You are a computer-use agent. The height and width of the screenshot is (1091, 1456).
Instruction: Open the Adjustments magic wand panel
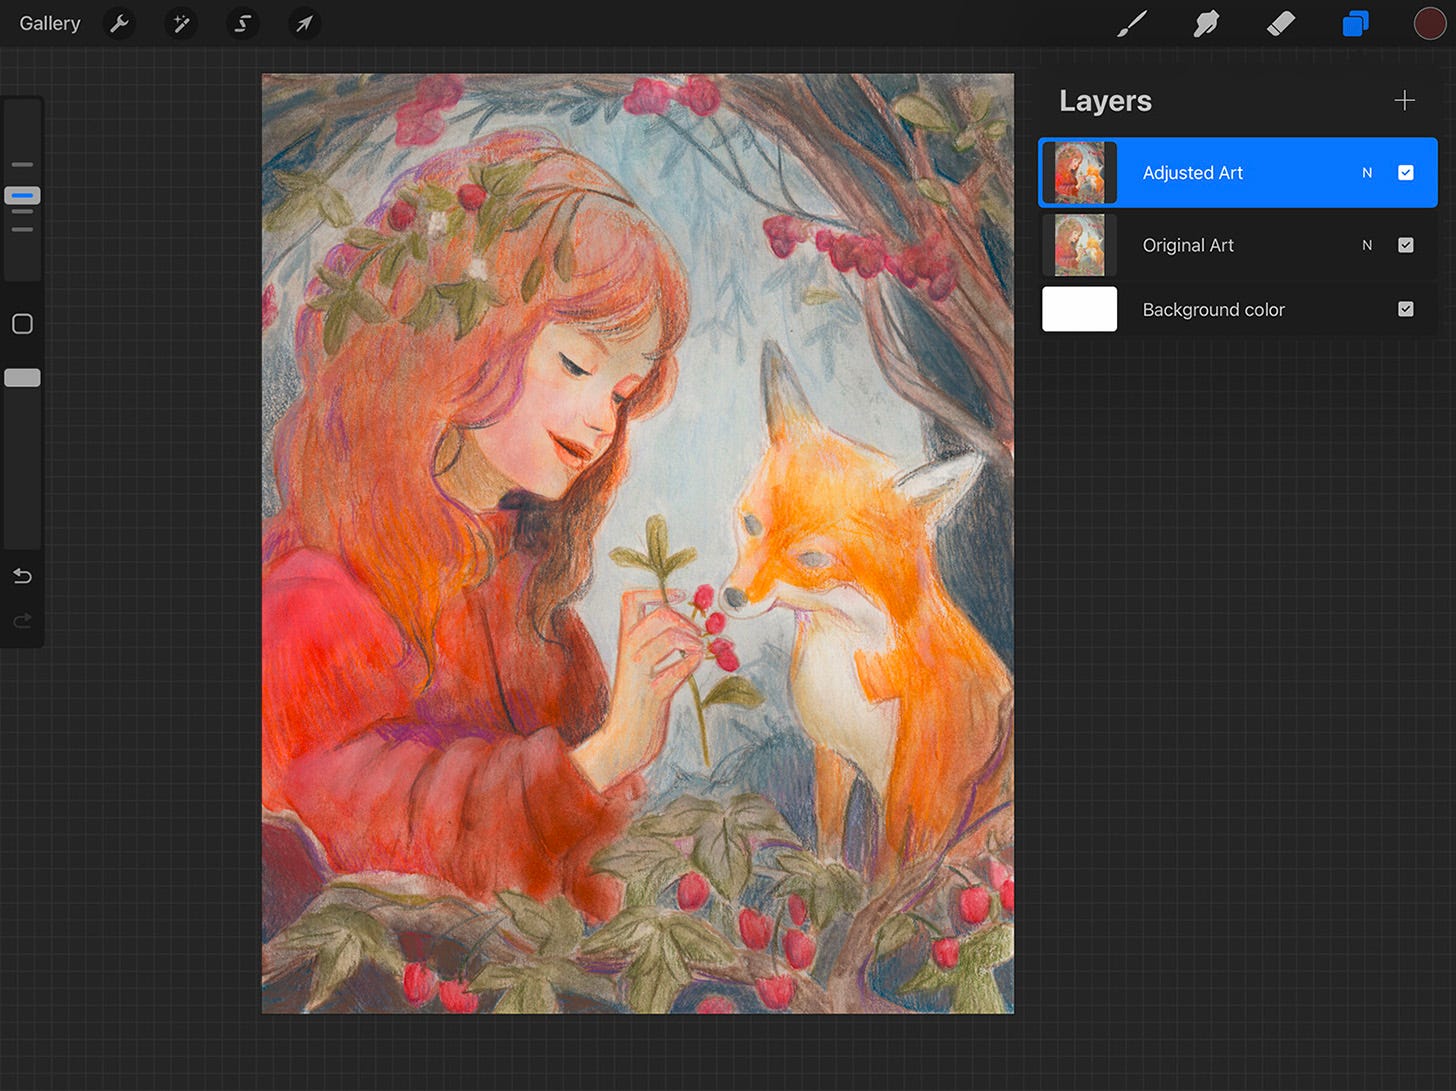pos(181,23)
